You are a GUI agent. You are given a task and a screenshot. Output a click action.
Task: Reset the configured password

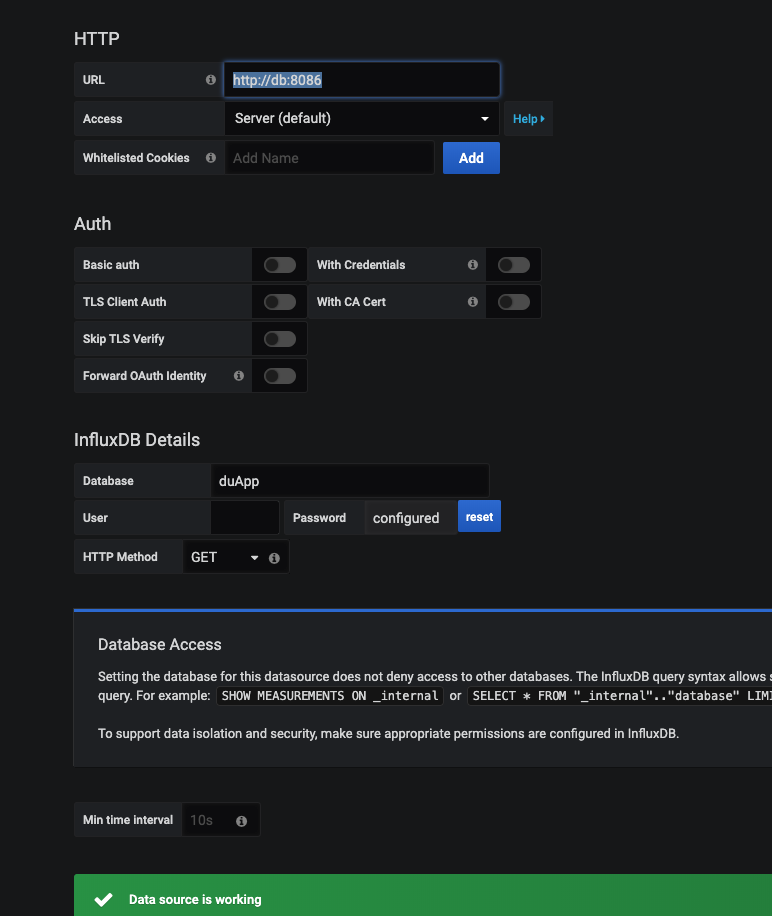479,516
